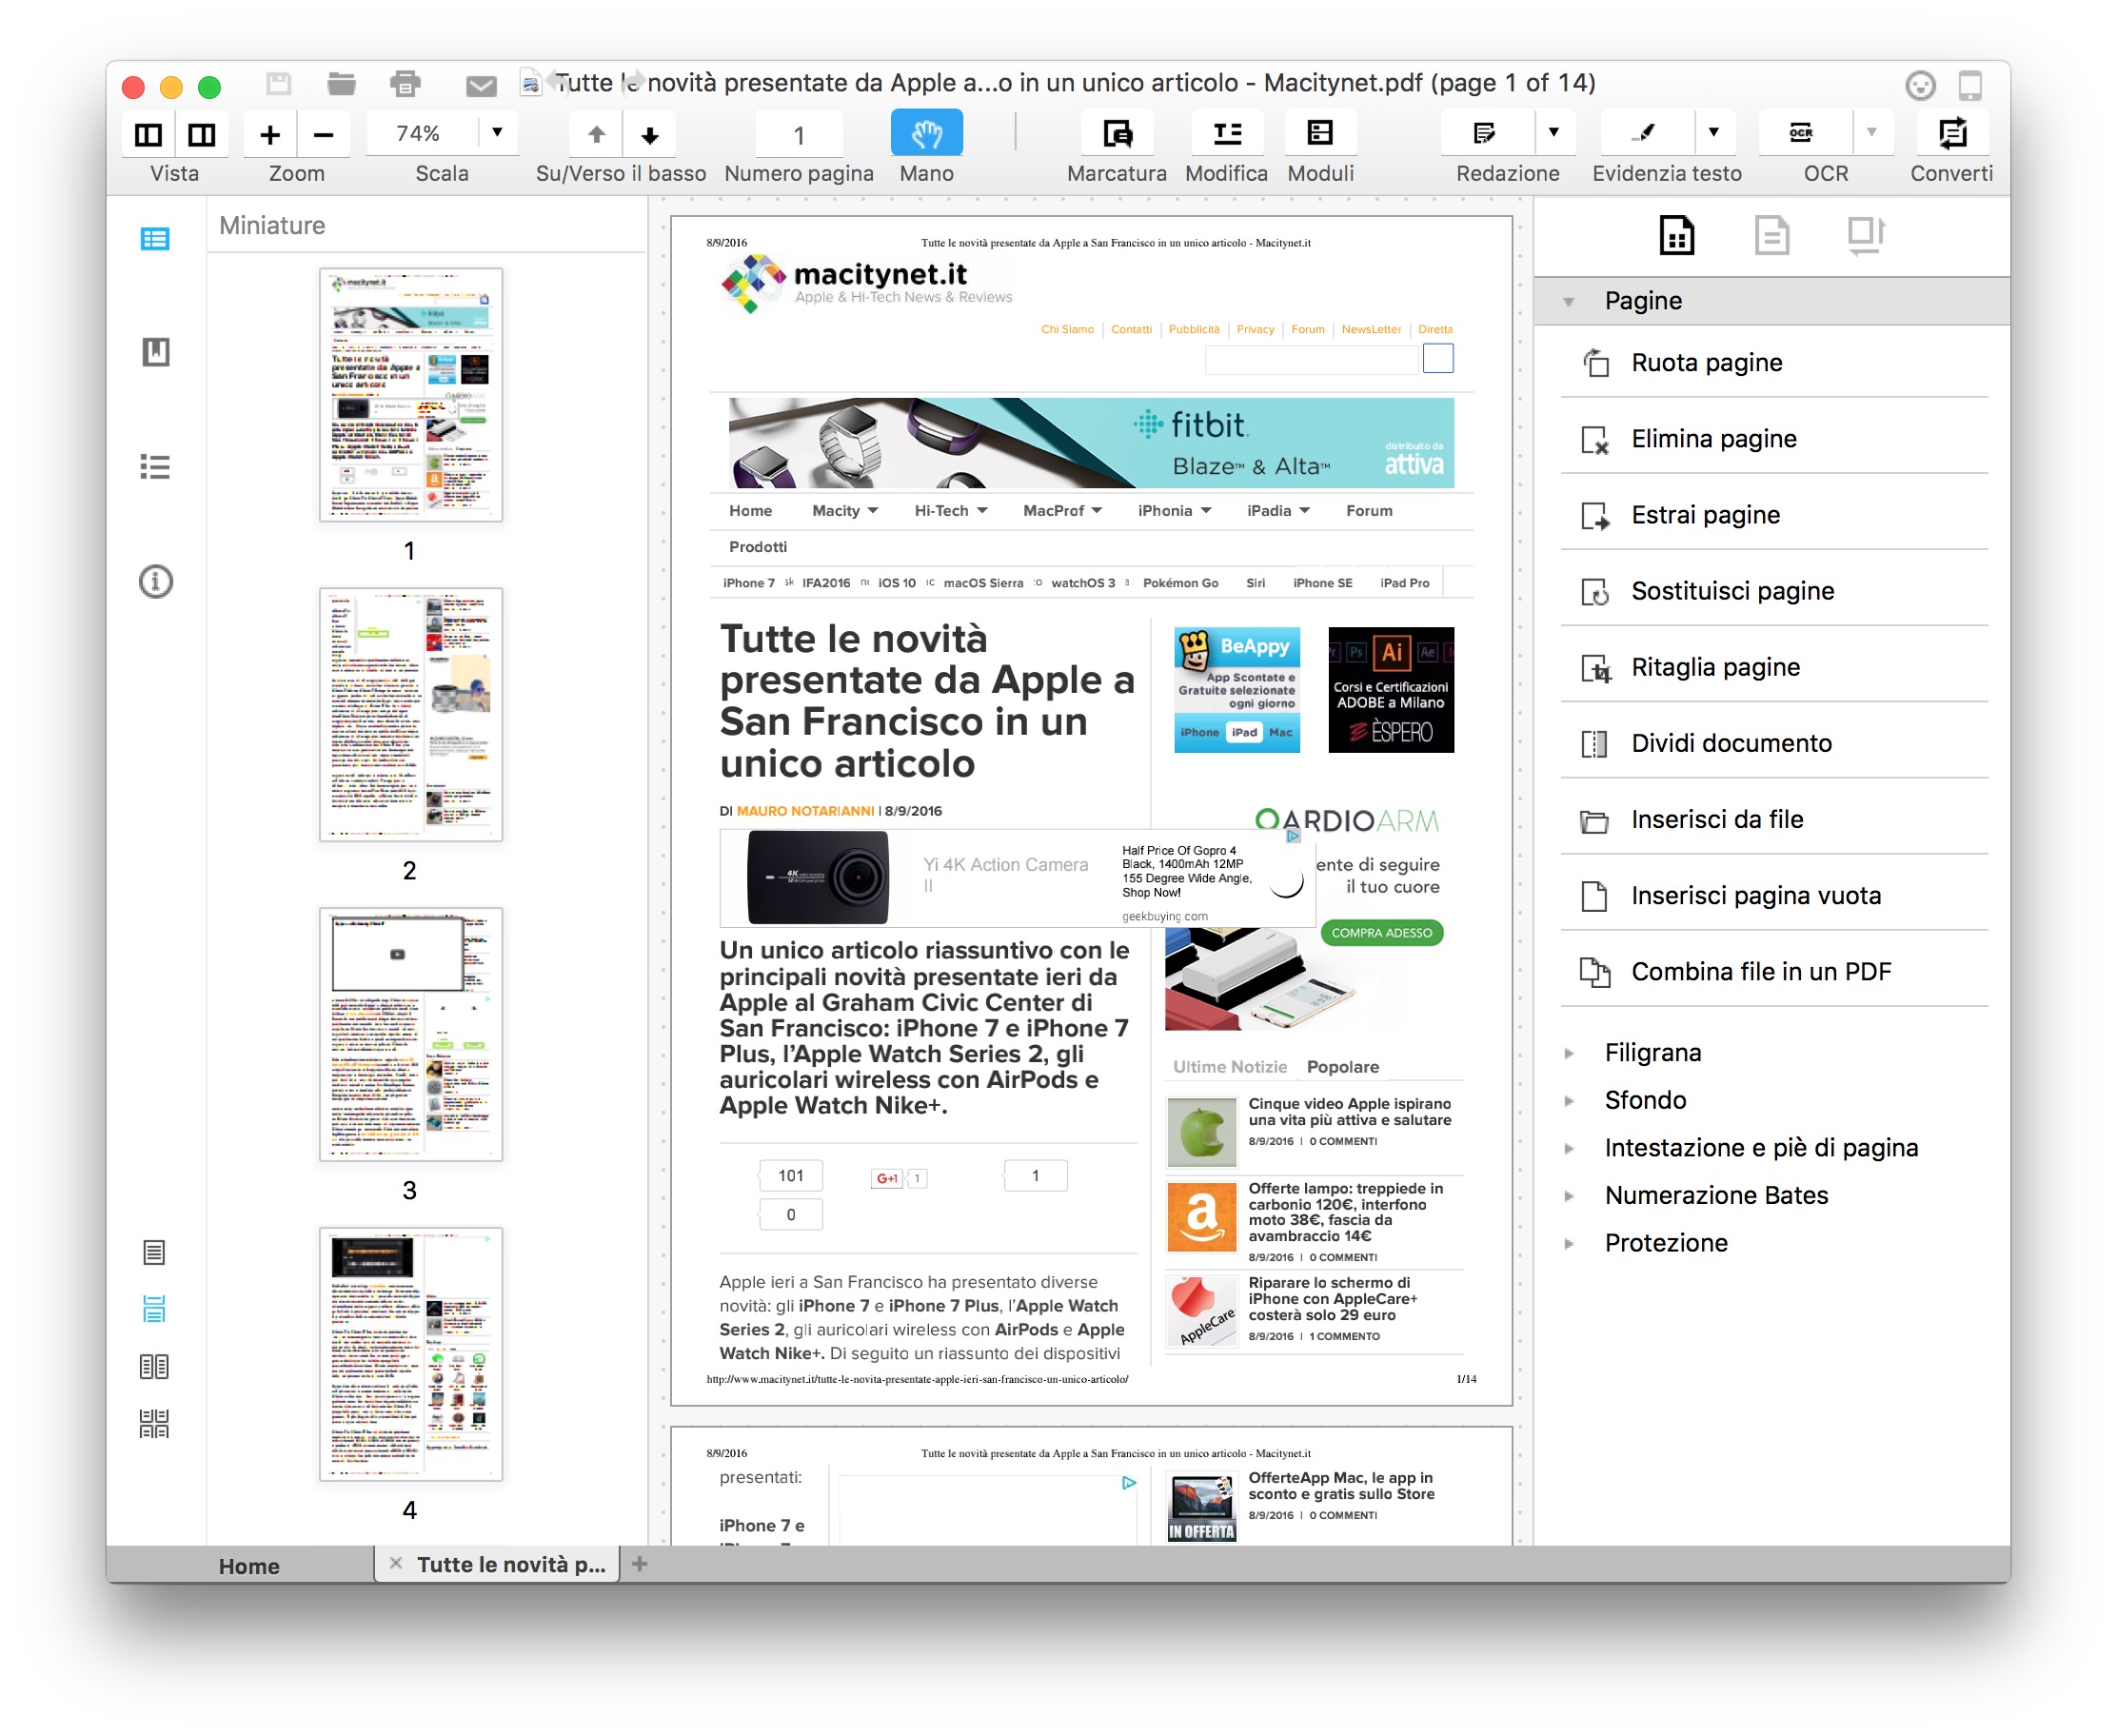Click the print icon in title bar
Image resolution: width=2117 pixels, height=1736 pixels.
(x=405, y=84)
